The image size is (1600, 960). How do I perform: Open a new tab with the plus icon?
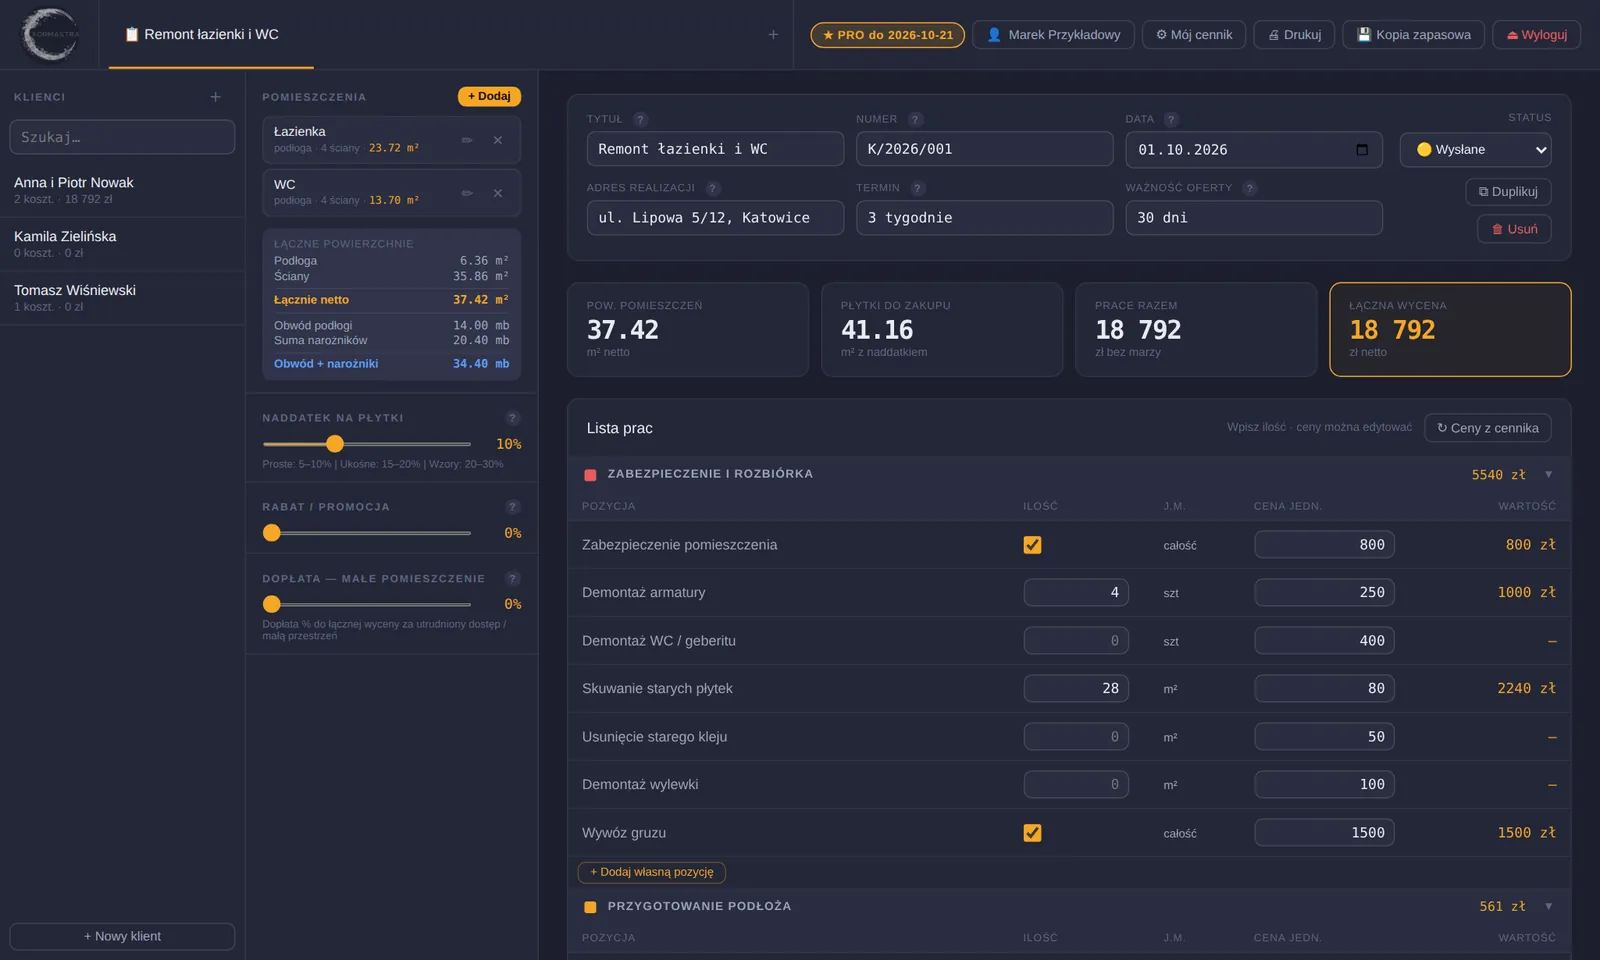(x=773, y=35)
